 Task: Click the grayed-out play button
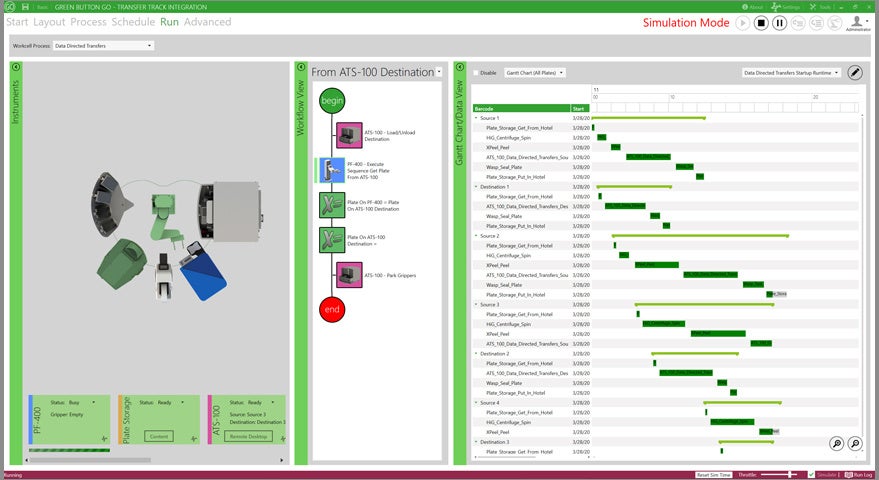742,23
